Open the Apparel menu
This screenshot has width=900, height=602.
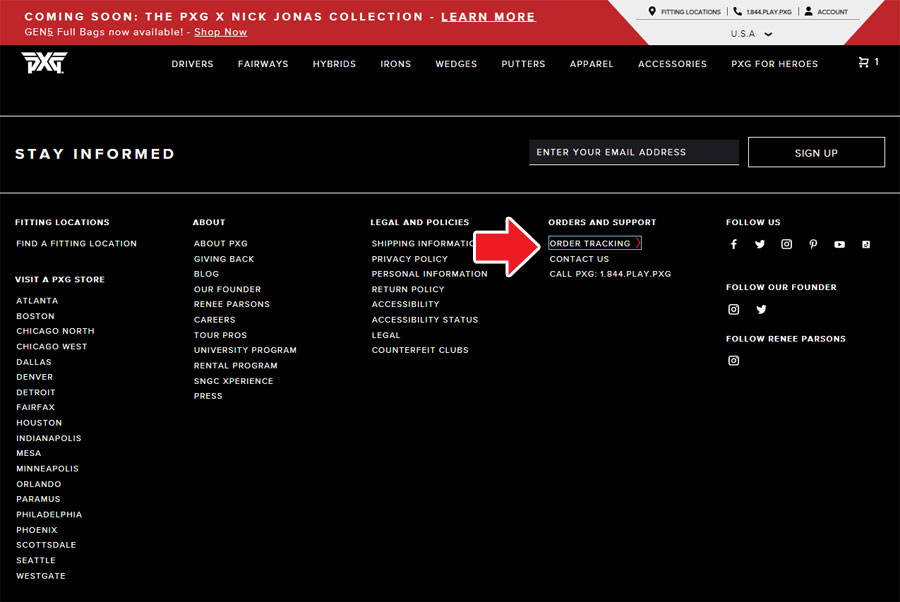(591, 64)
